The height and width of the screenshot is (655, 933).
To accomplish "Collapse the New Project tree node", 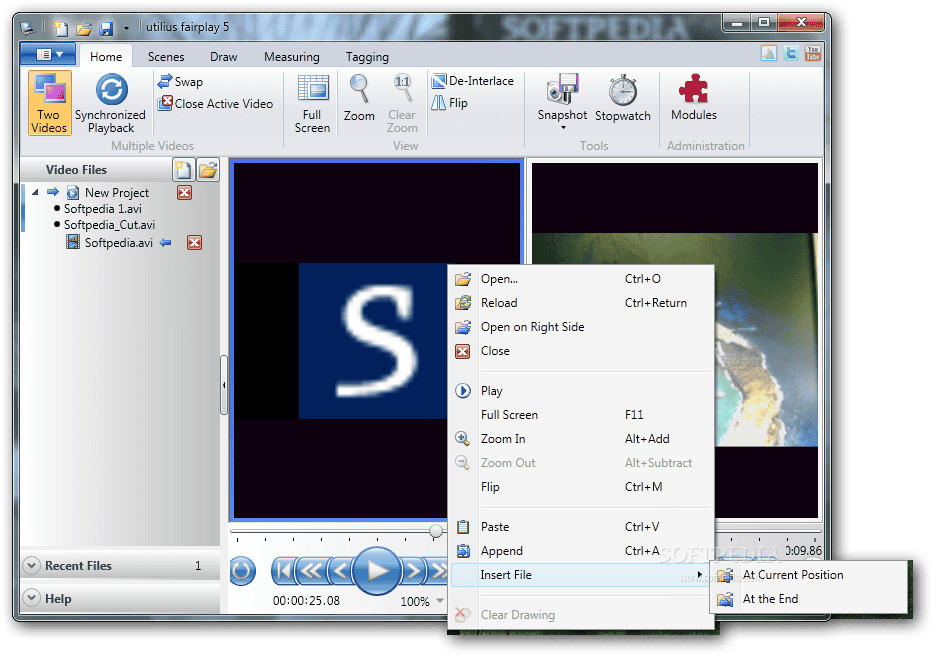I will coord(35,192).
